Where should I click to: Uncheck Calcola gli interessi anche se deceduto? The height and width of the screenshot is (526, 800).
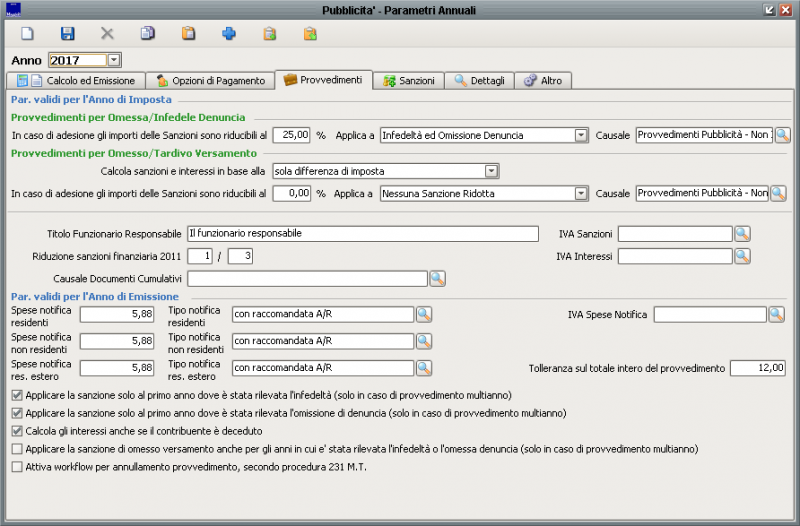(16, 431)
